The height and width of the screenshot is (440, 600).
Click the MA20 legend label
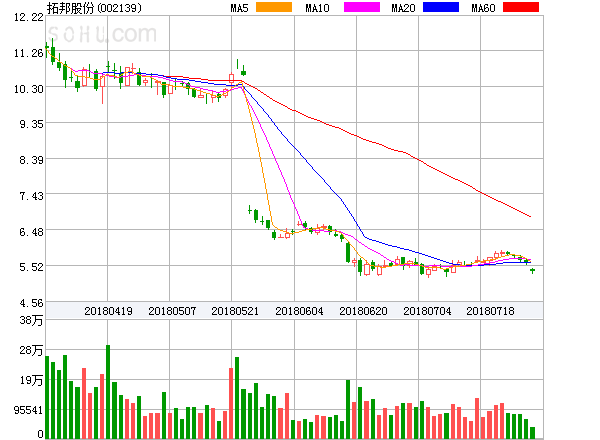point(403,8)
